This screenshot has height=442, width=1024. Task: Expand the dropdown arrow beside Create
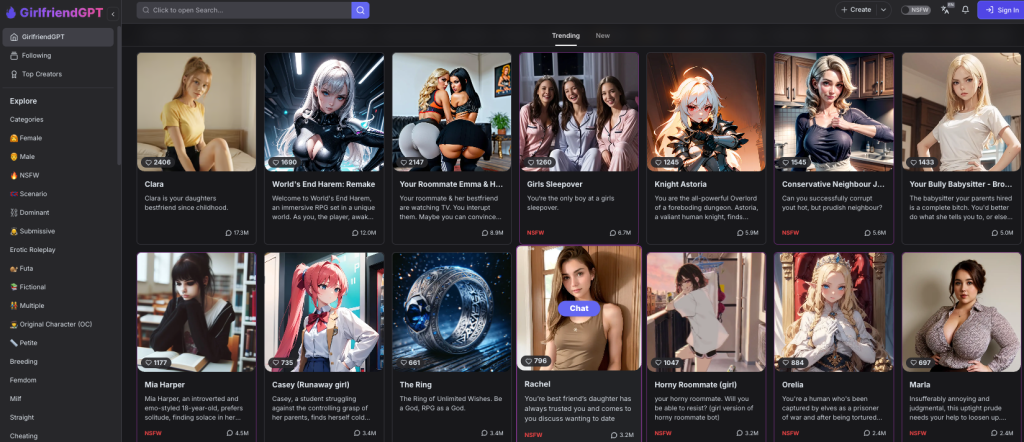point(883,10)
